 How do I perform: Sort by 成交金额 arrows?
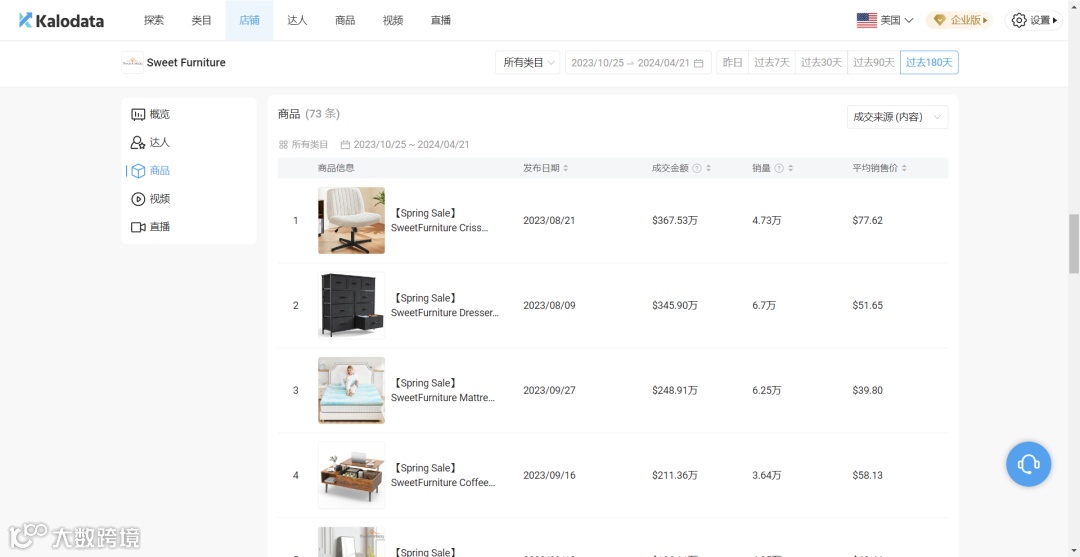708,168
